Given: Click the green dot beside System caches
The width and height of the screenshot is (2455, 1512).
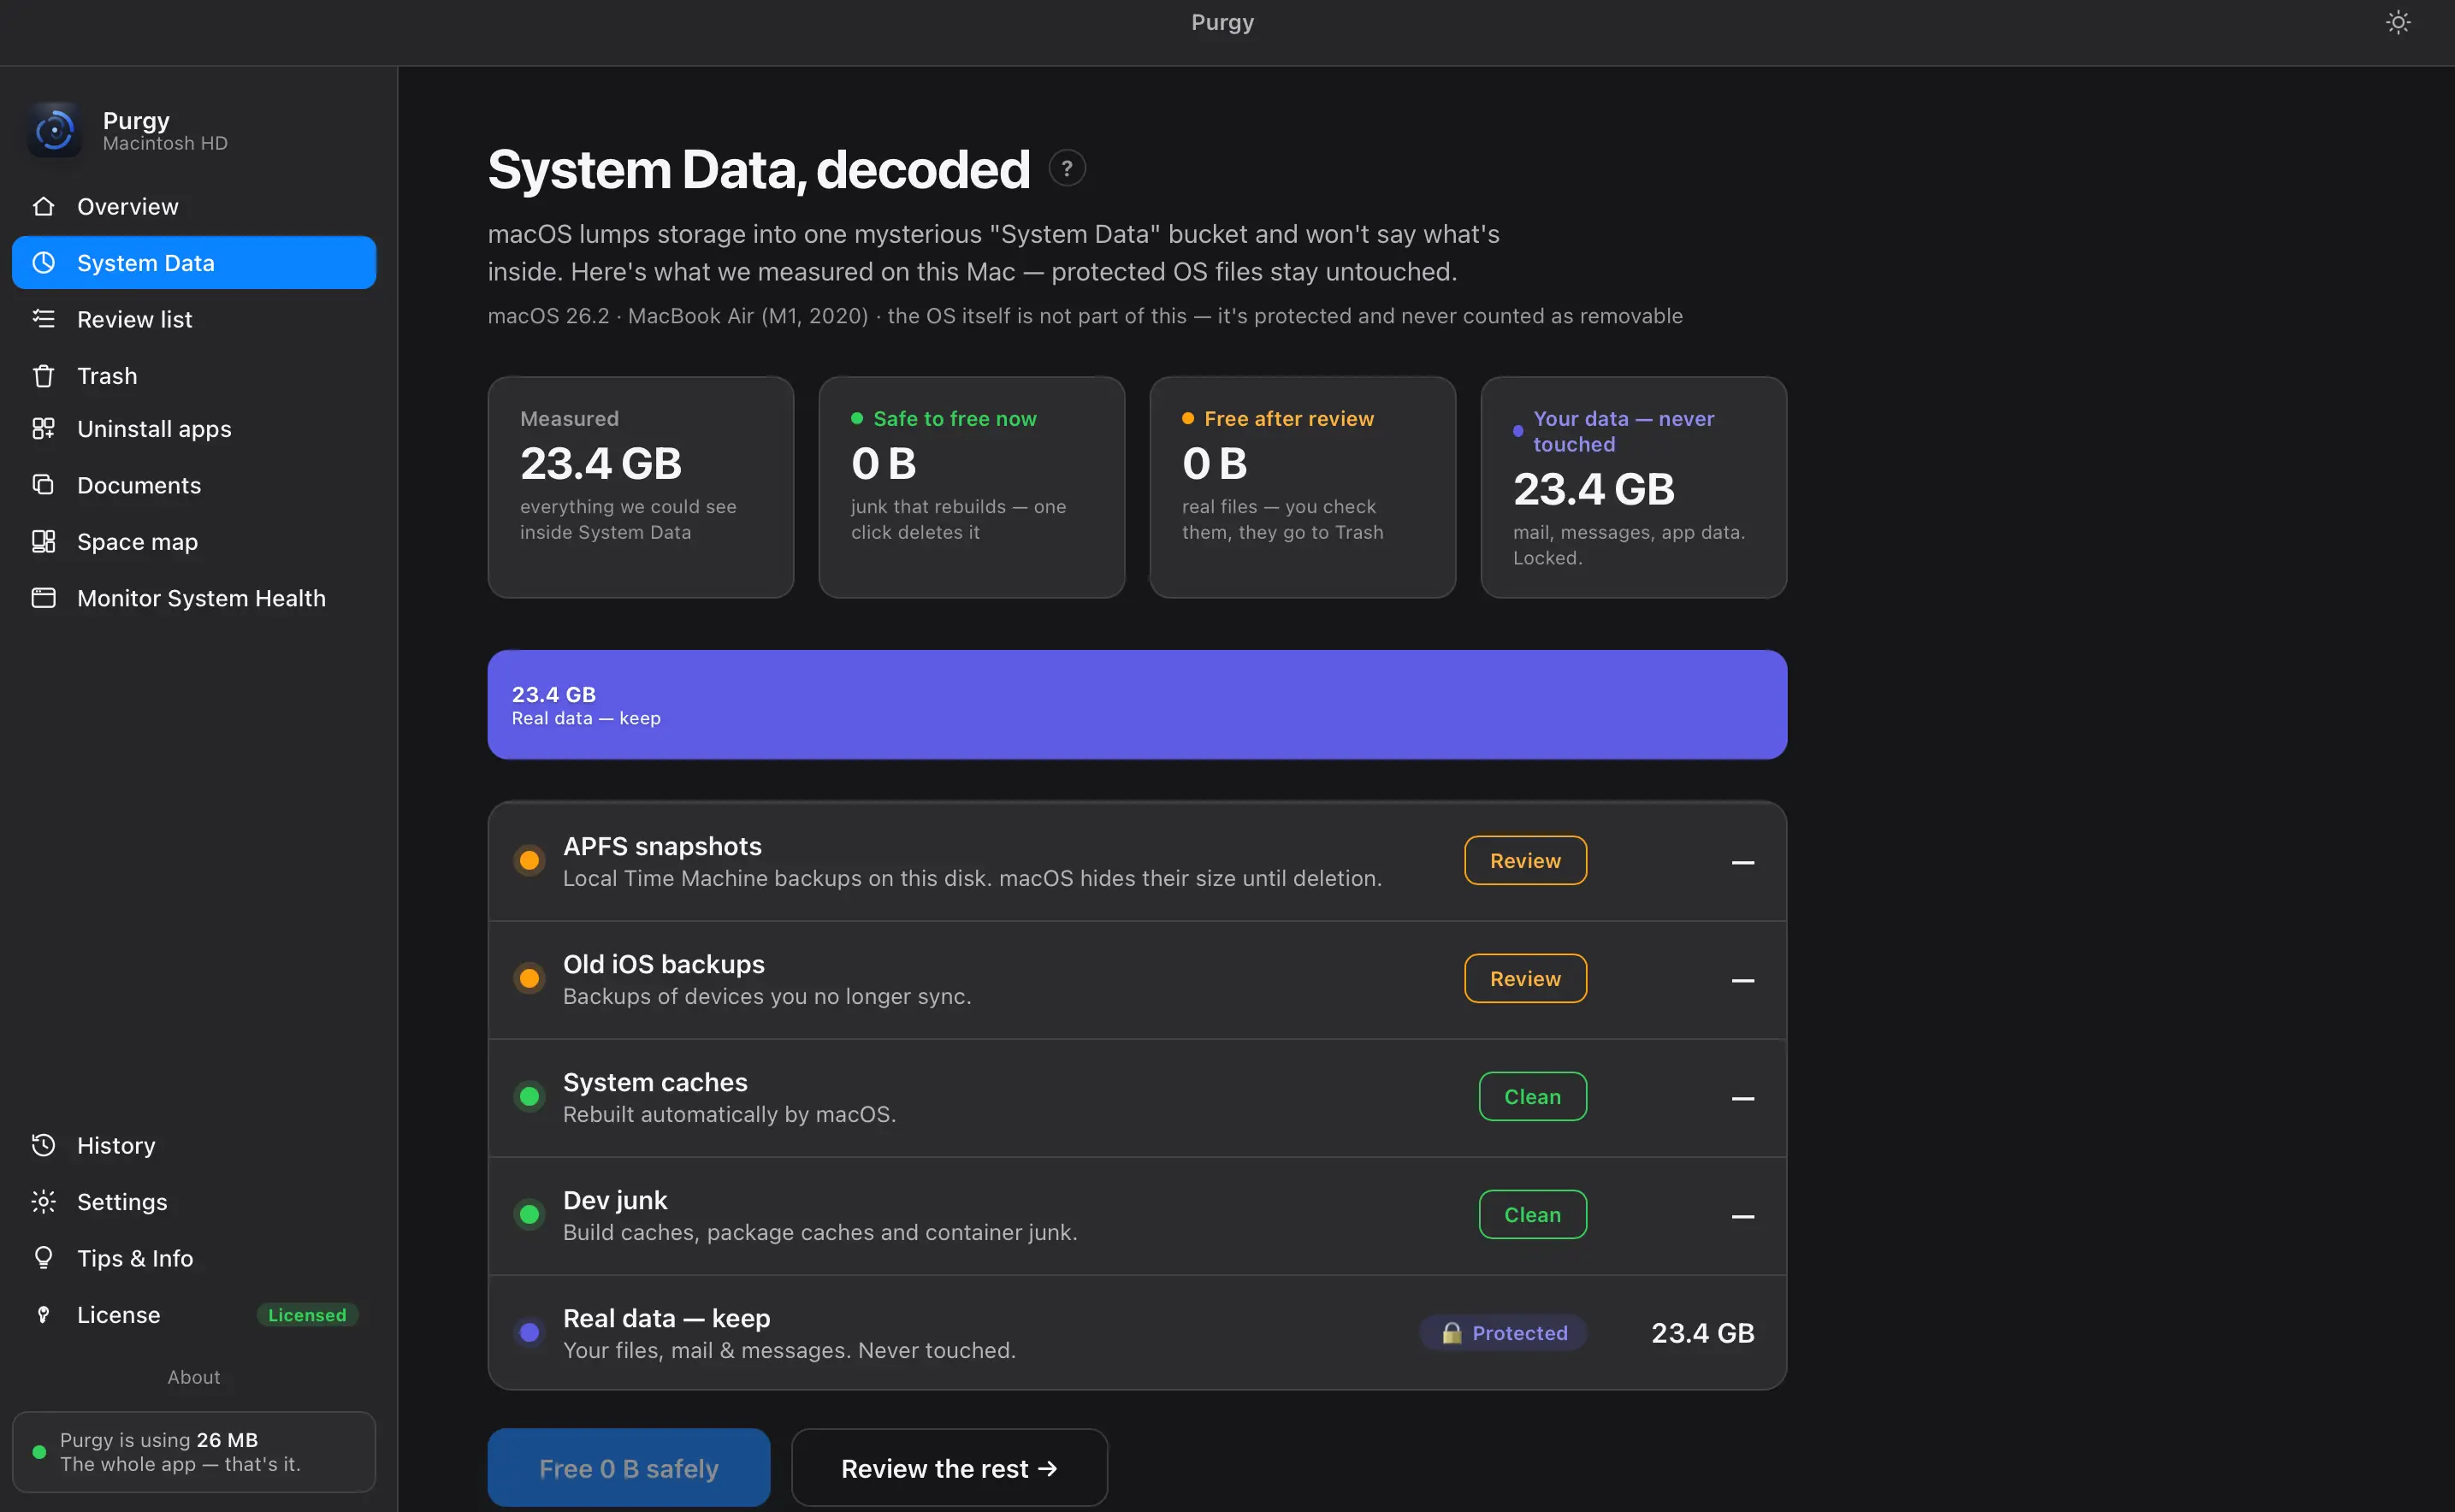Looking at the screenshot, I should [x=530, y=1097].
